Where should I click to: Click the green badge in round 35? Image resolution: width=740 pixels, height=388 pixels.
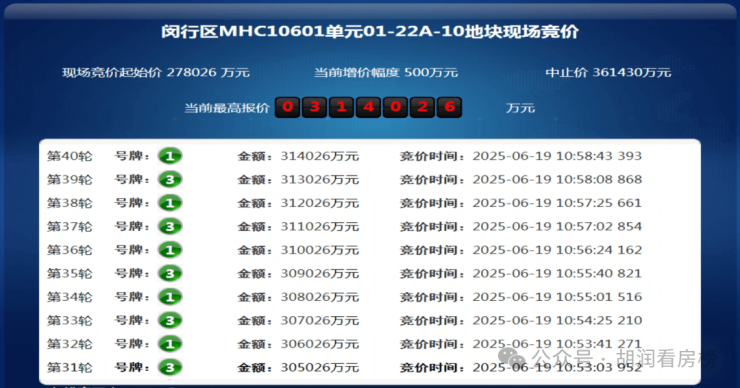[x=170, y=273]
